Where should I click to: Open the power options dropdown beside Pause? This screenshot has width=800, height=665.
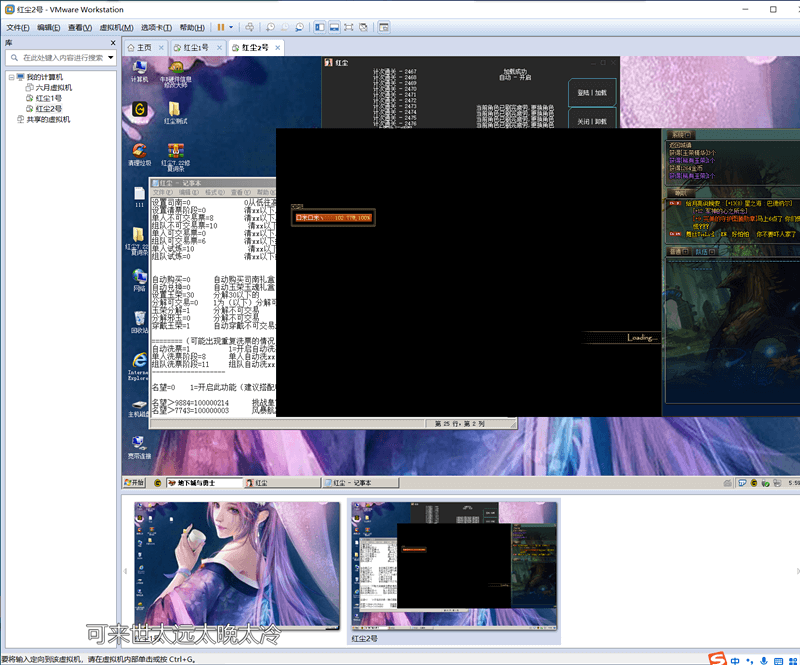click(x=231, y=27)
